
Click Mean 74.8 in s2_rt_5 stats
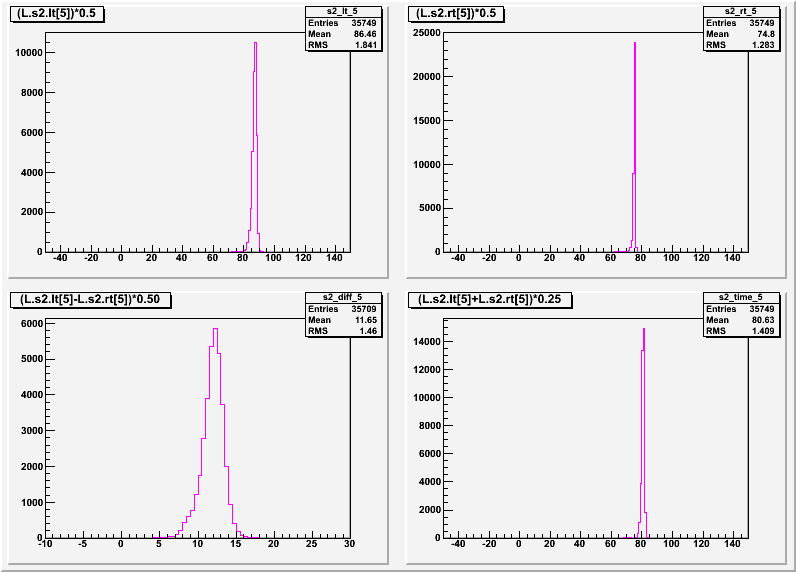pyautogui.click(x=741, y=34)
